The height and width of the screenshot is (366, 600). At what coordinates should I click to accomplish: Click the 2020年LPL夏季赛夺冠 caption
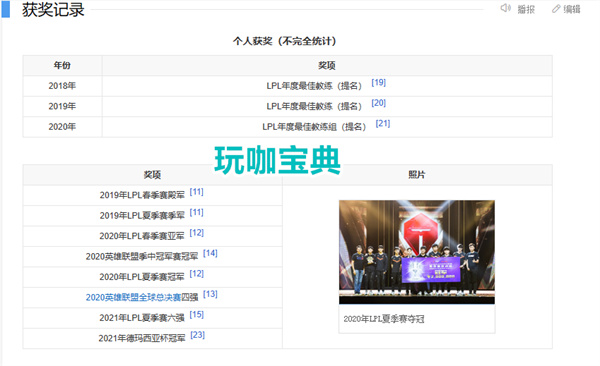click(384, 319)
